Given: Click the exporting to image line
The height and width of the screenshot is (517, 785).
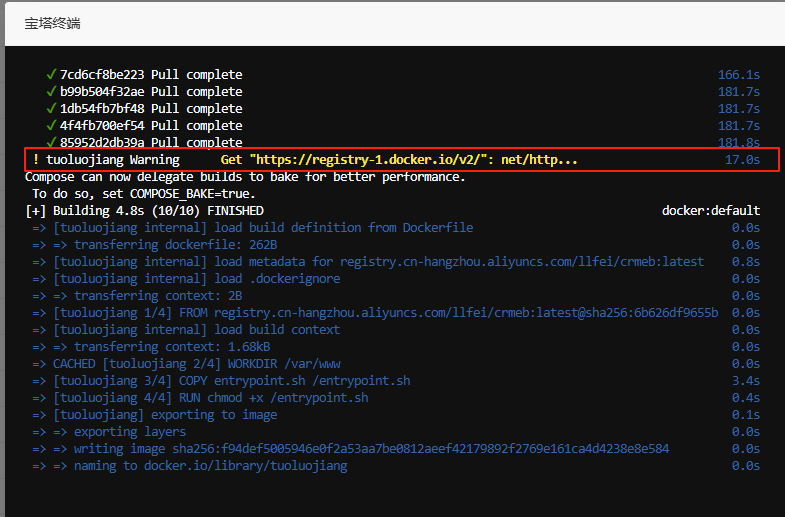Looking at the screenshot, I should 155,415.
